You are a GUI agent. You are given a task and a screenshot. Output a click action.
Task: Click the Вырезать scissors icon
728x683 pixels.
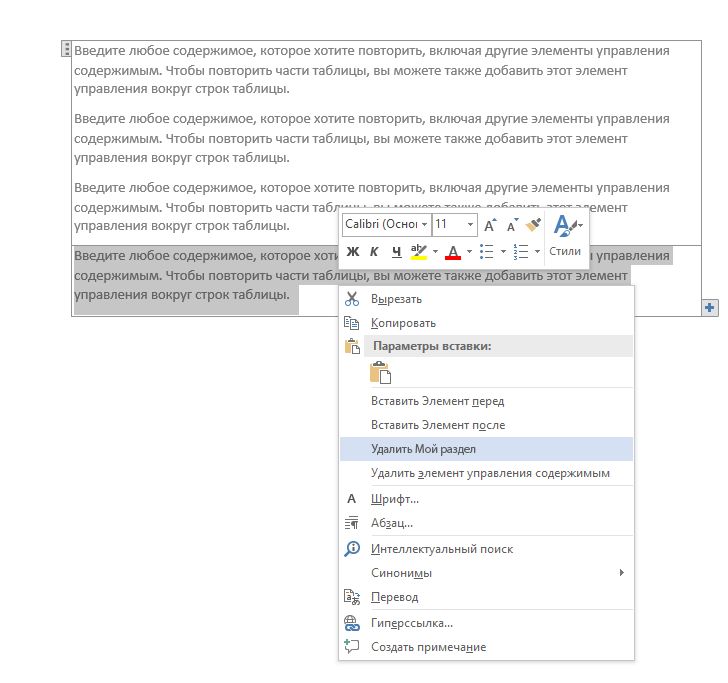pyautogui.click(x=352, y=299)
